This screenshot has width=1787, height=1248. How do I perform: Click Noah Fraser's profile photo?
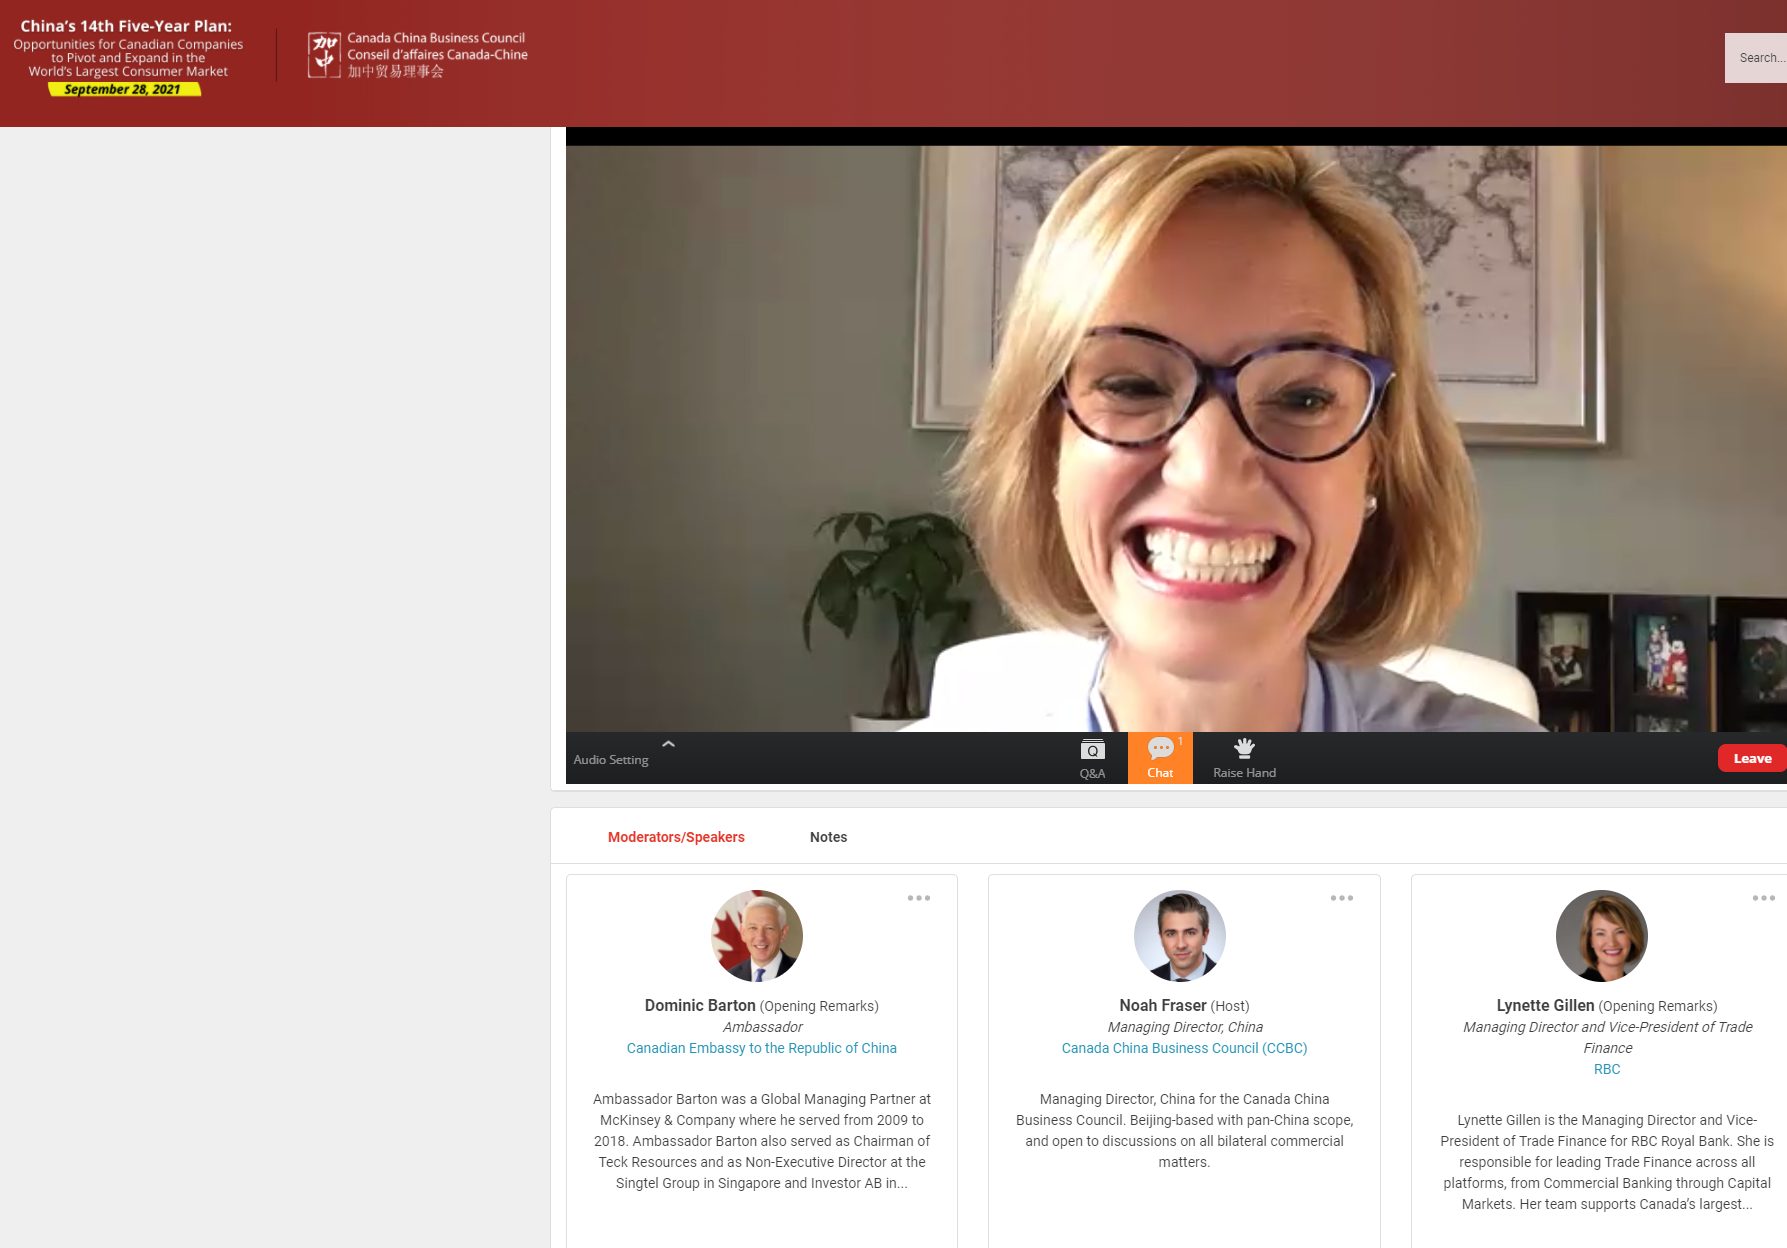coord(1180,936)
